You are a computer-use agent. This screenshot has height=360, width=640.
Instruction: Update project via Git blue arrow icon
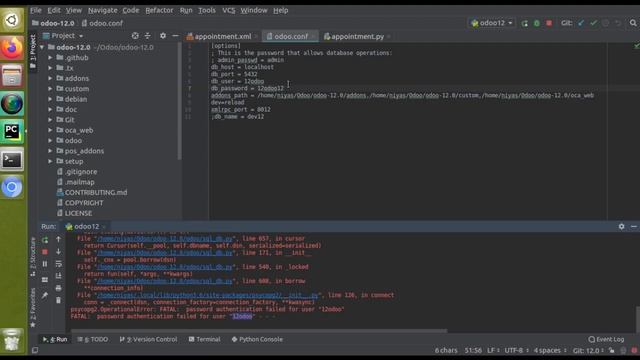[581, 23]
